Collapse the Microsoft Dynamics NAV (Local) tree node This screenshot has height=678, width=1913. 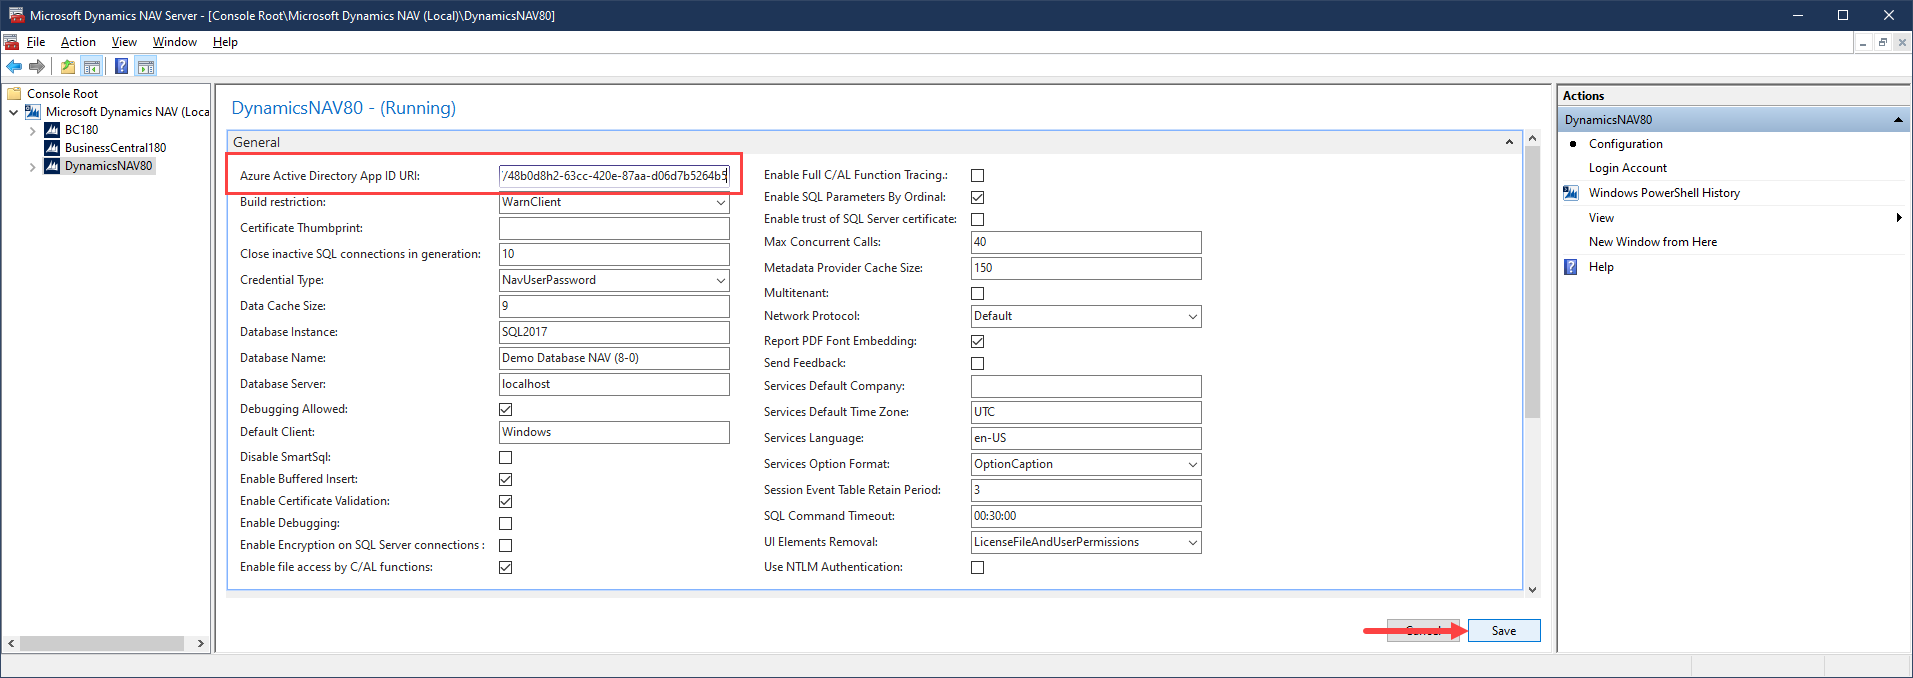point(13,112)
